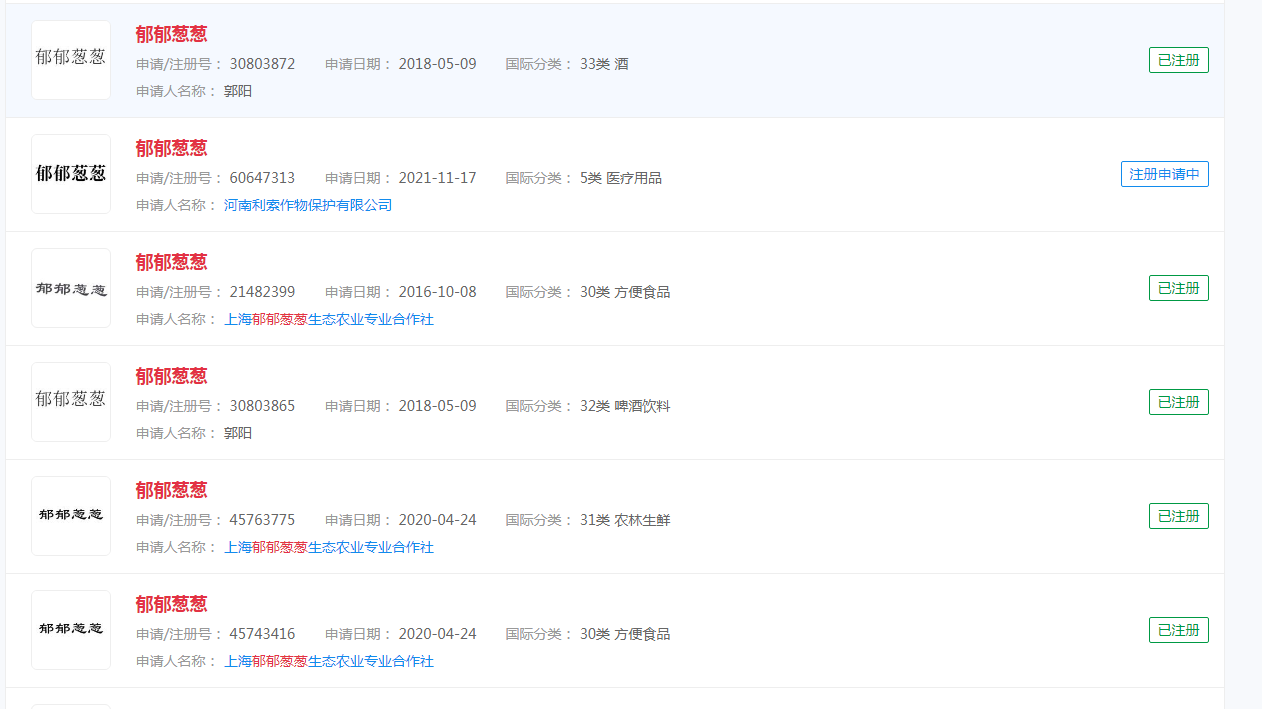
Task: Open applicant 上海郁郁葱葱生态农业专业合作社 in the 21482399 row
Action: pyautogui.click(x=328, y=319)
